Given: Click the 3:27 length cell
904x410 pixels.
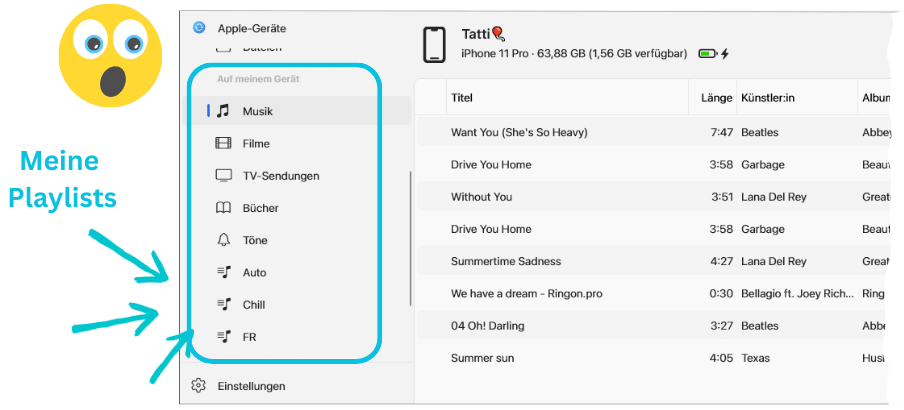Looking at the screenshot, I should [721, 326].
